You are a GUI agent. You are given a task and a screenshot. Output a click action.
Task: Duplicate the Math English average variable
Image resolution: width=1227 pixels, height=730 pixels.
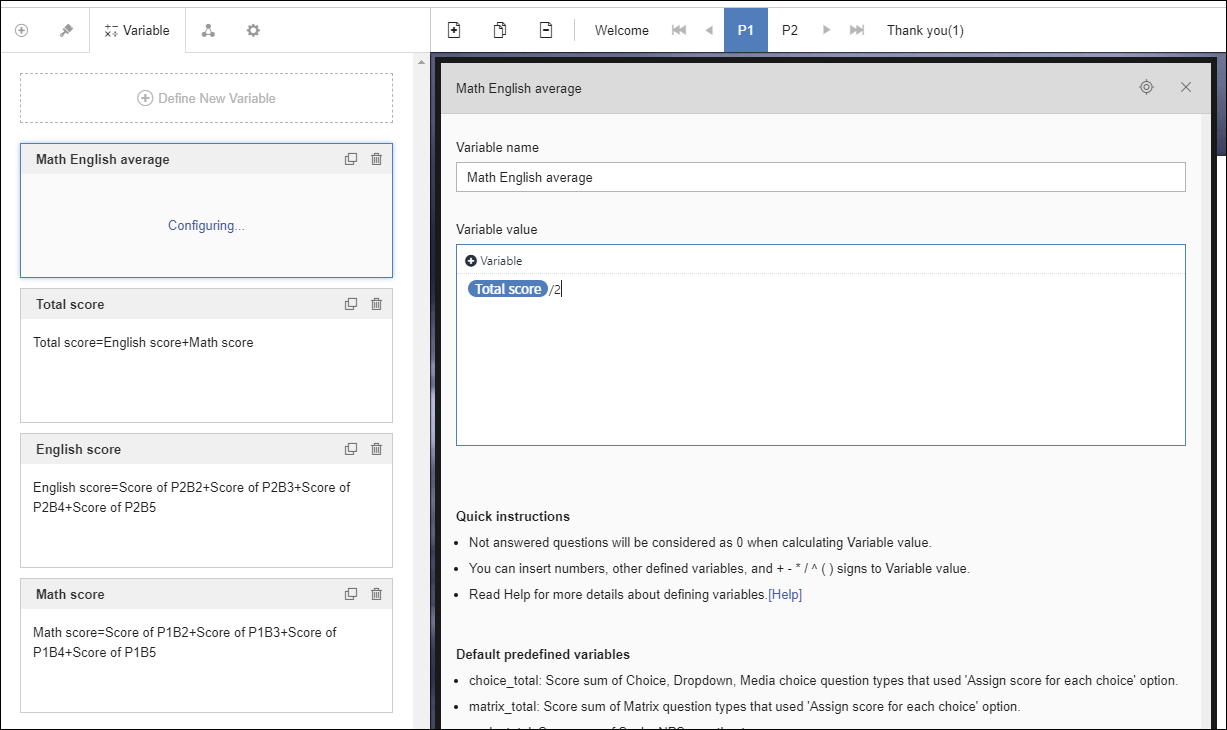[x=351, y=159]
